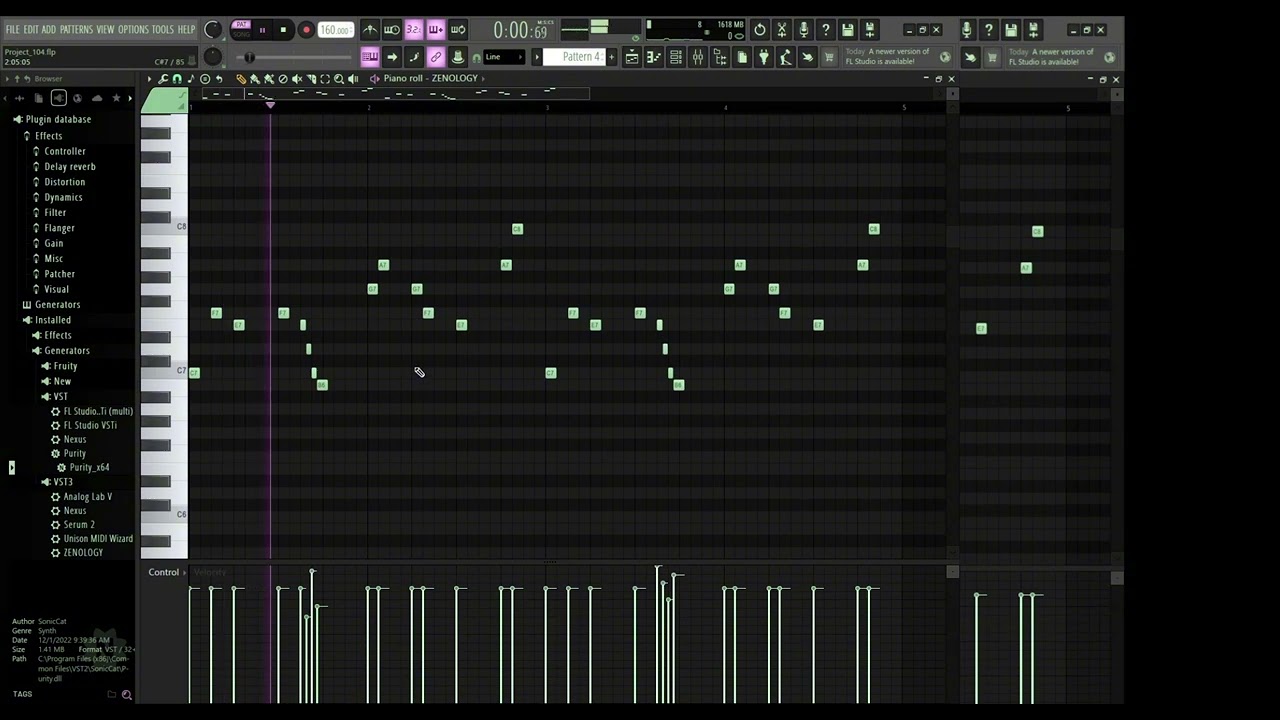
Task: Select the playback scrub speaker tool
Action: tap(353, 79)
